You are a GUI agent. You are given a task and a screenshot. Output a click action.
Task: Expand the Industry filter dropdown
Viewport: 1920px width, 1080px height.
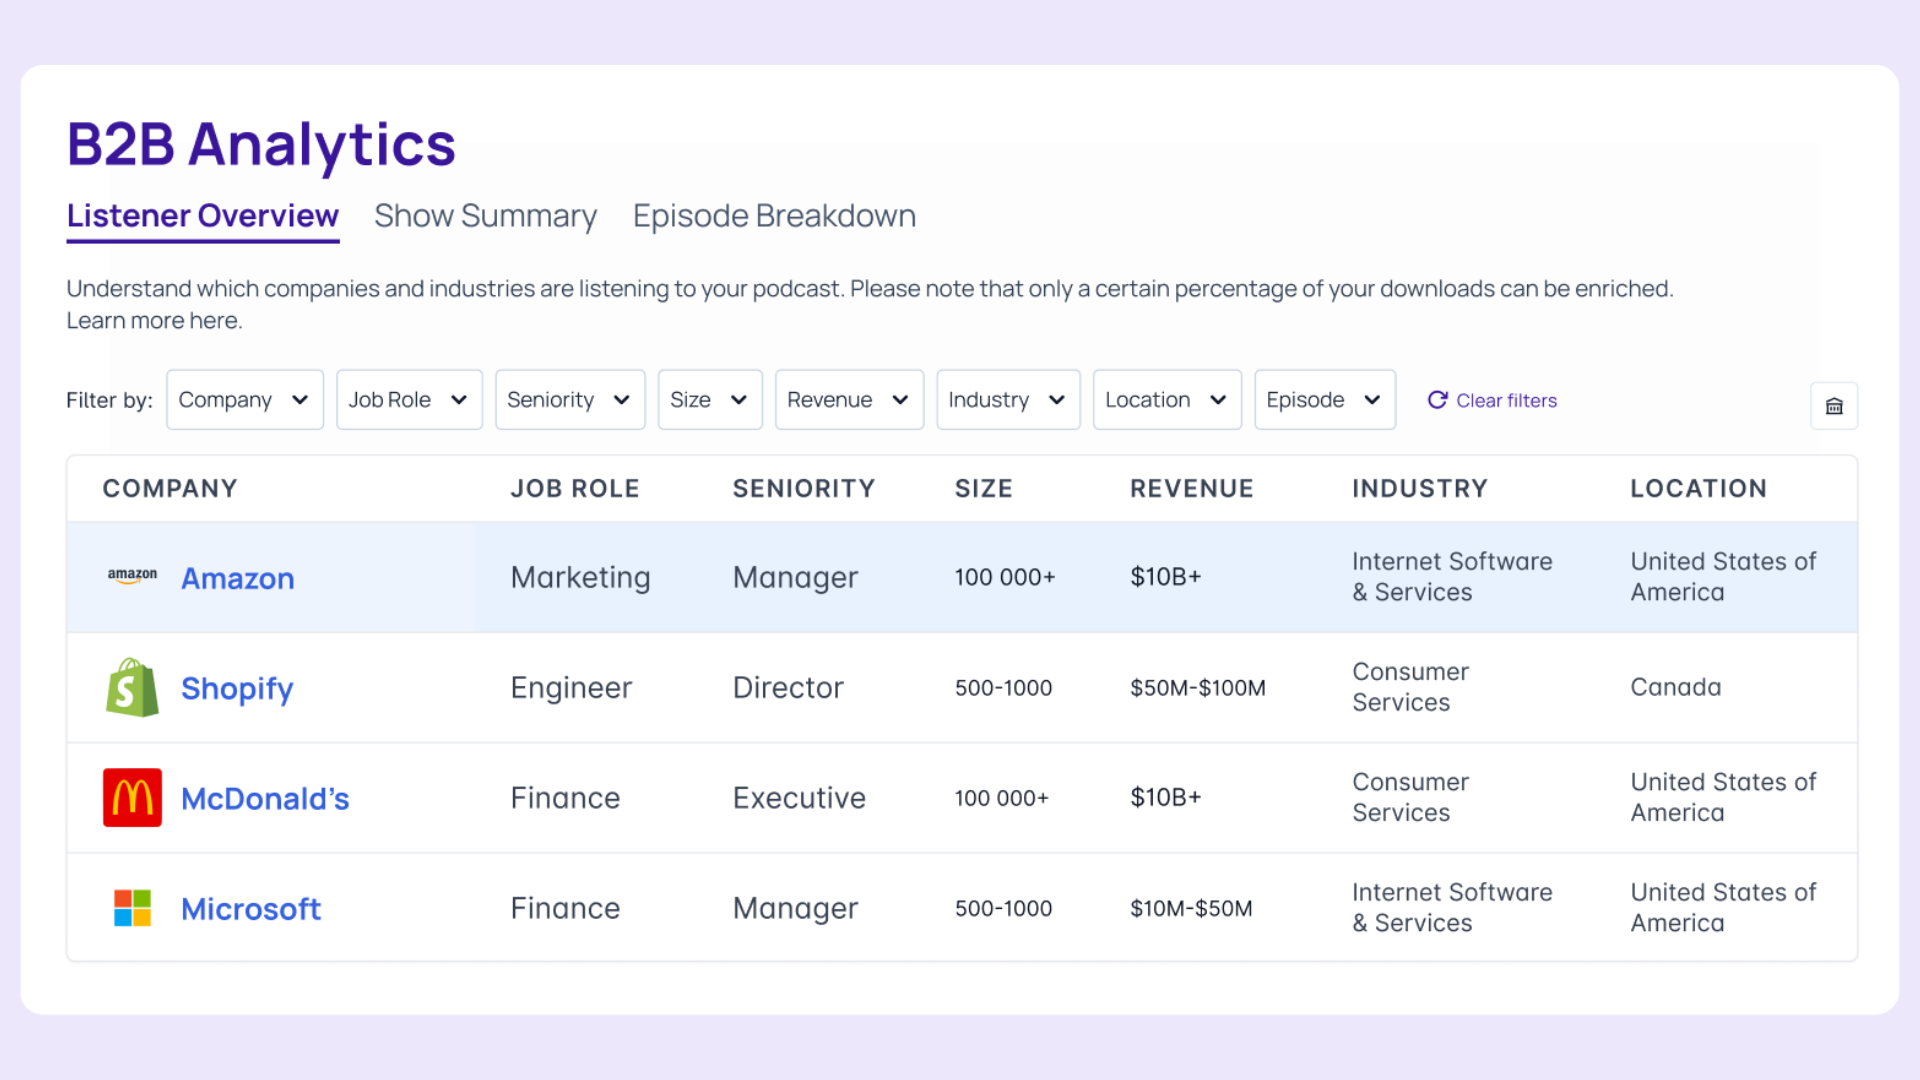click(x=1007, y=400)
